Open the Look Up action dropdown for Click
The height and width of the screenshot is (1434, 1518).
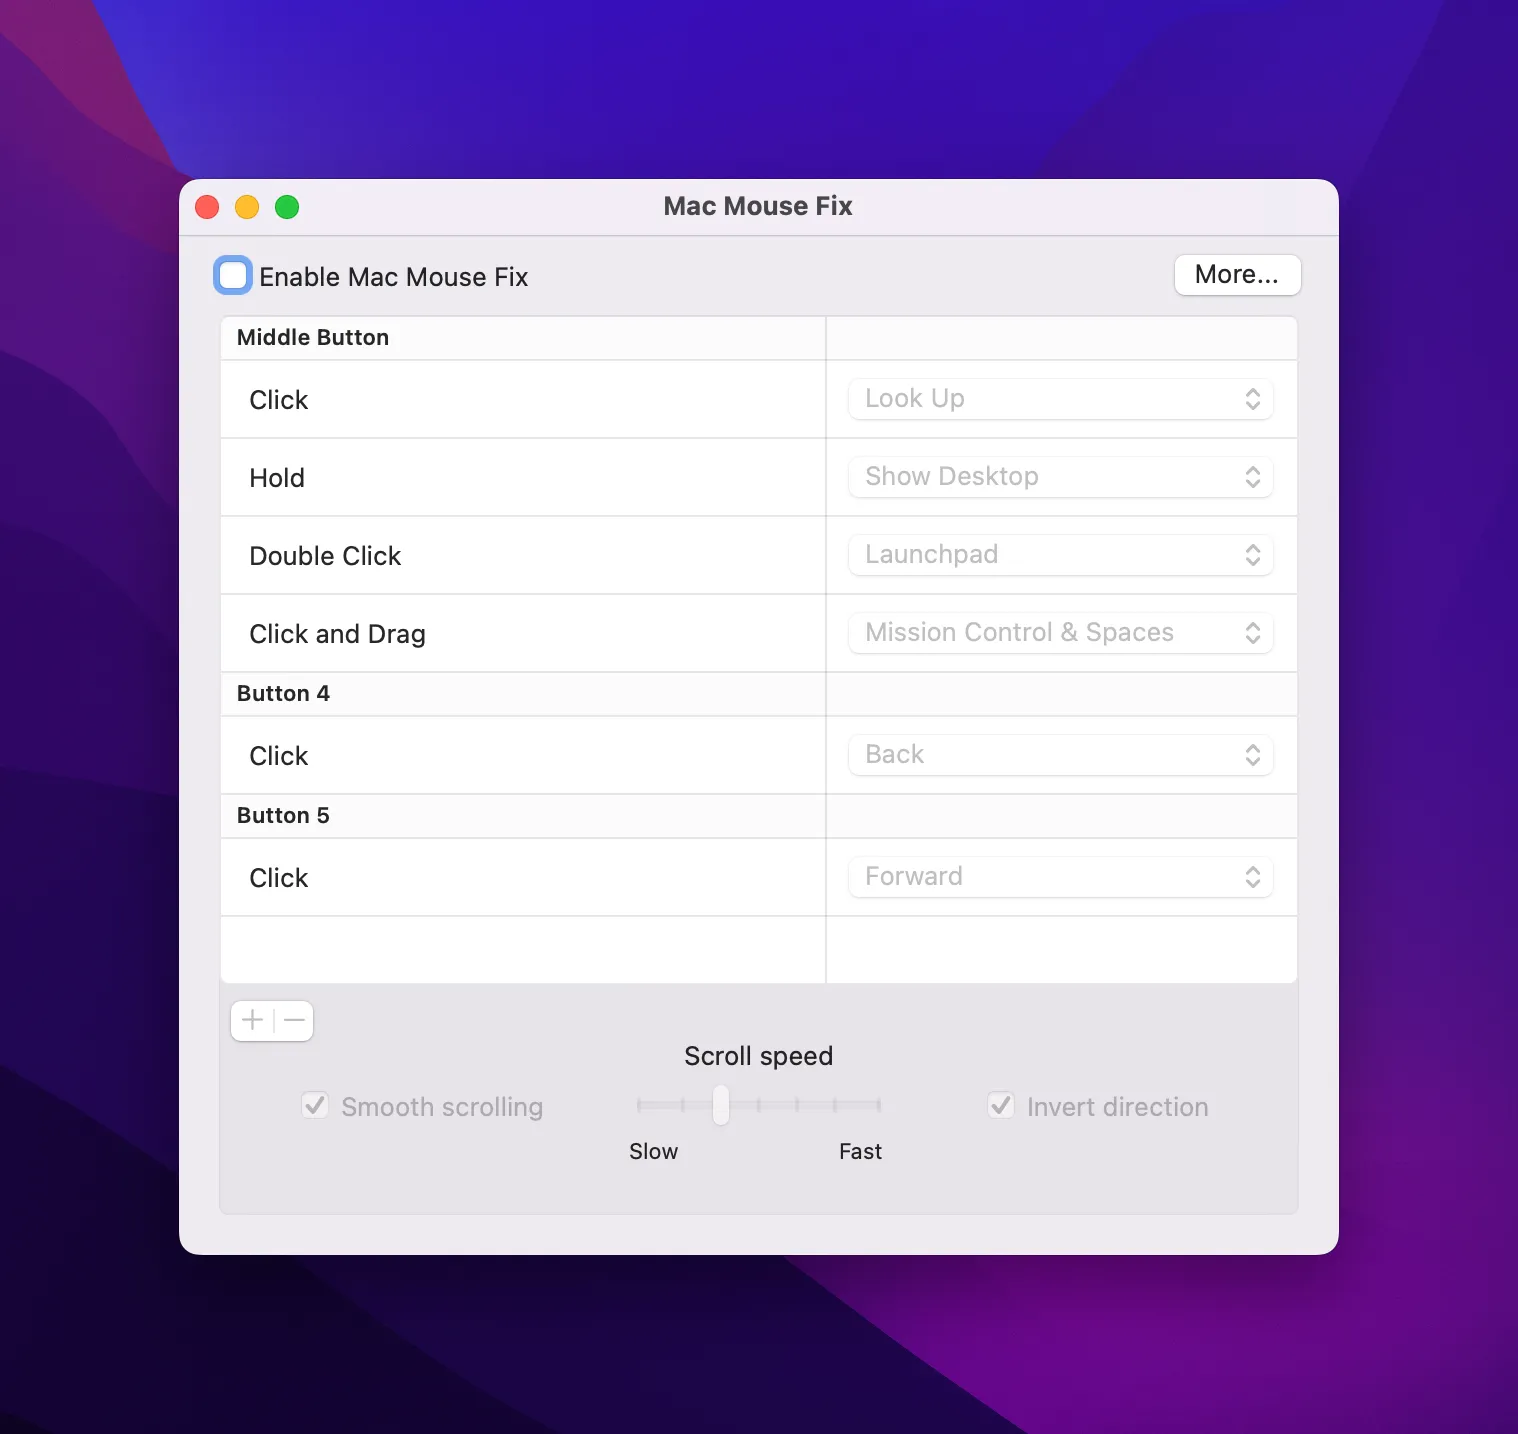[x=1060, y=398]
